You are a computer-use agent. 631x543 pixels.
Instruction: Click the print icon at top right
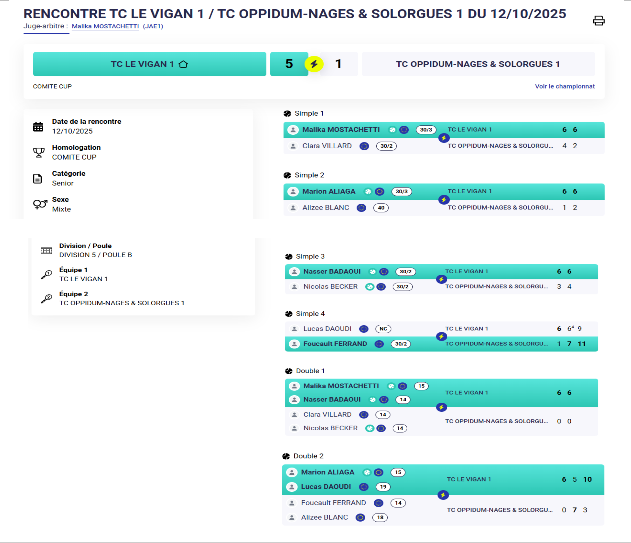point(599,20)
